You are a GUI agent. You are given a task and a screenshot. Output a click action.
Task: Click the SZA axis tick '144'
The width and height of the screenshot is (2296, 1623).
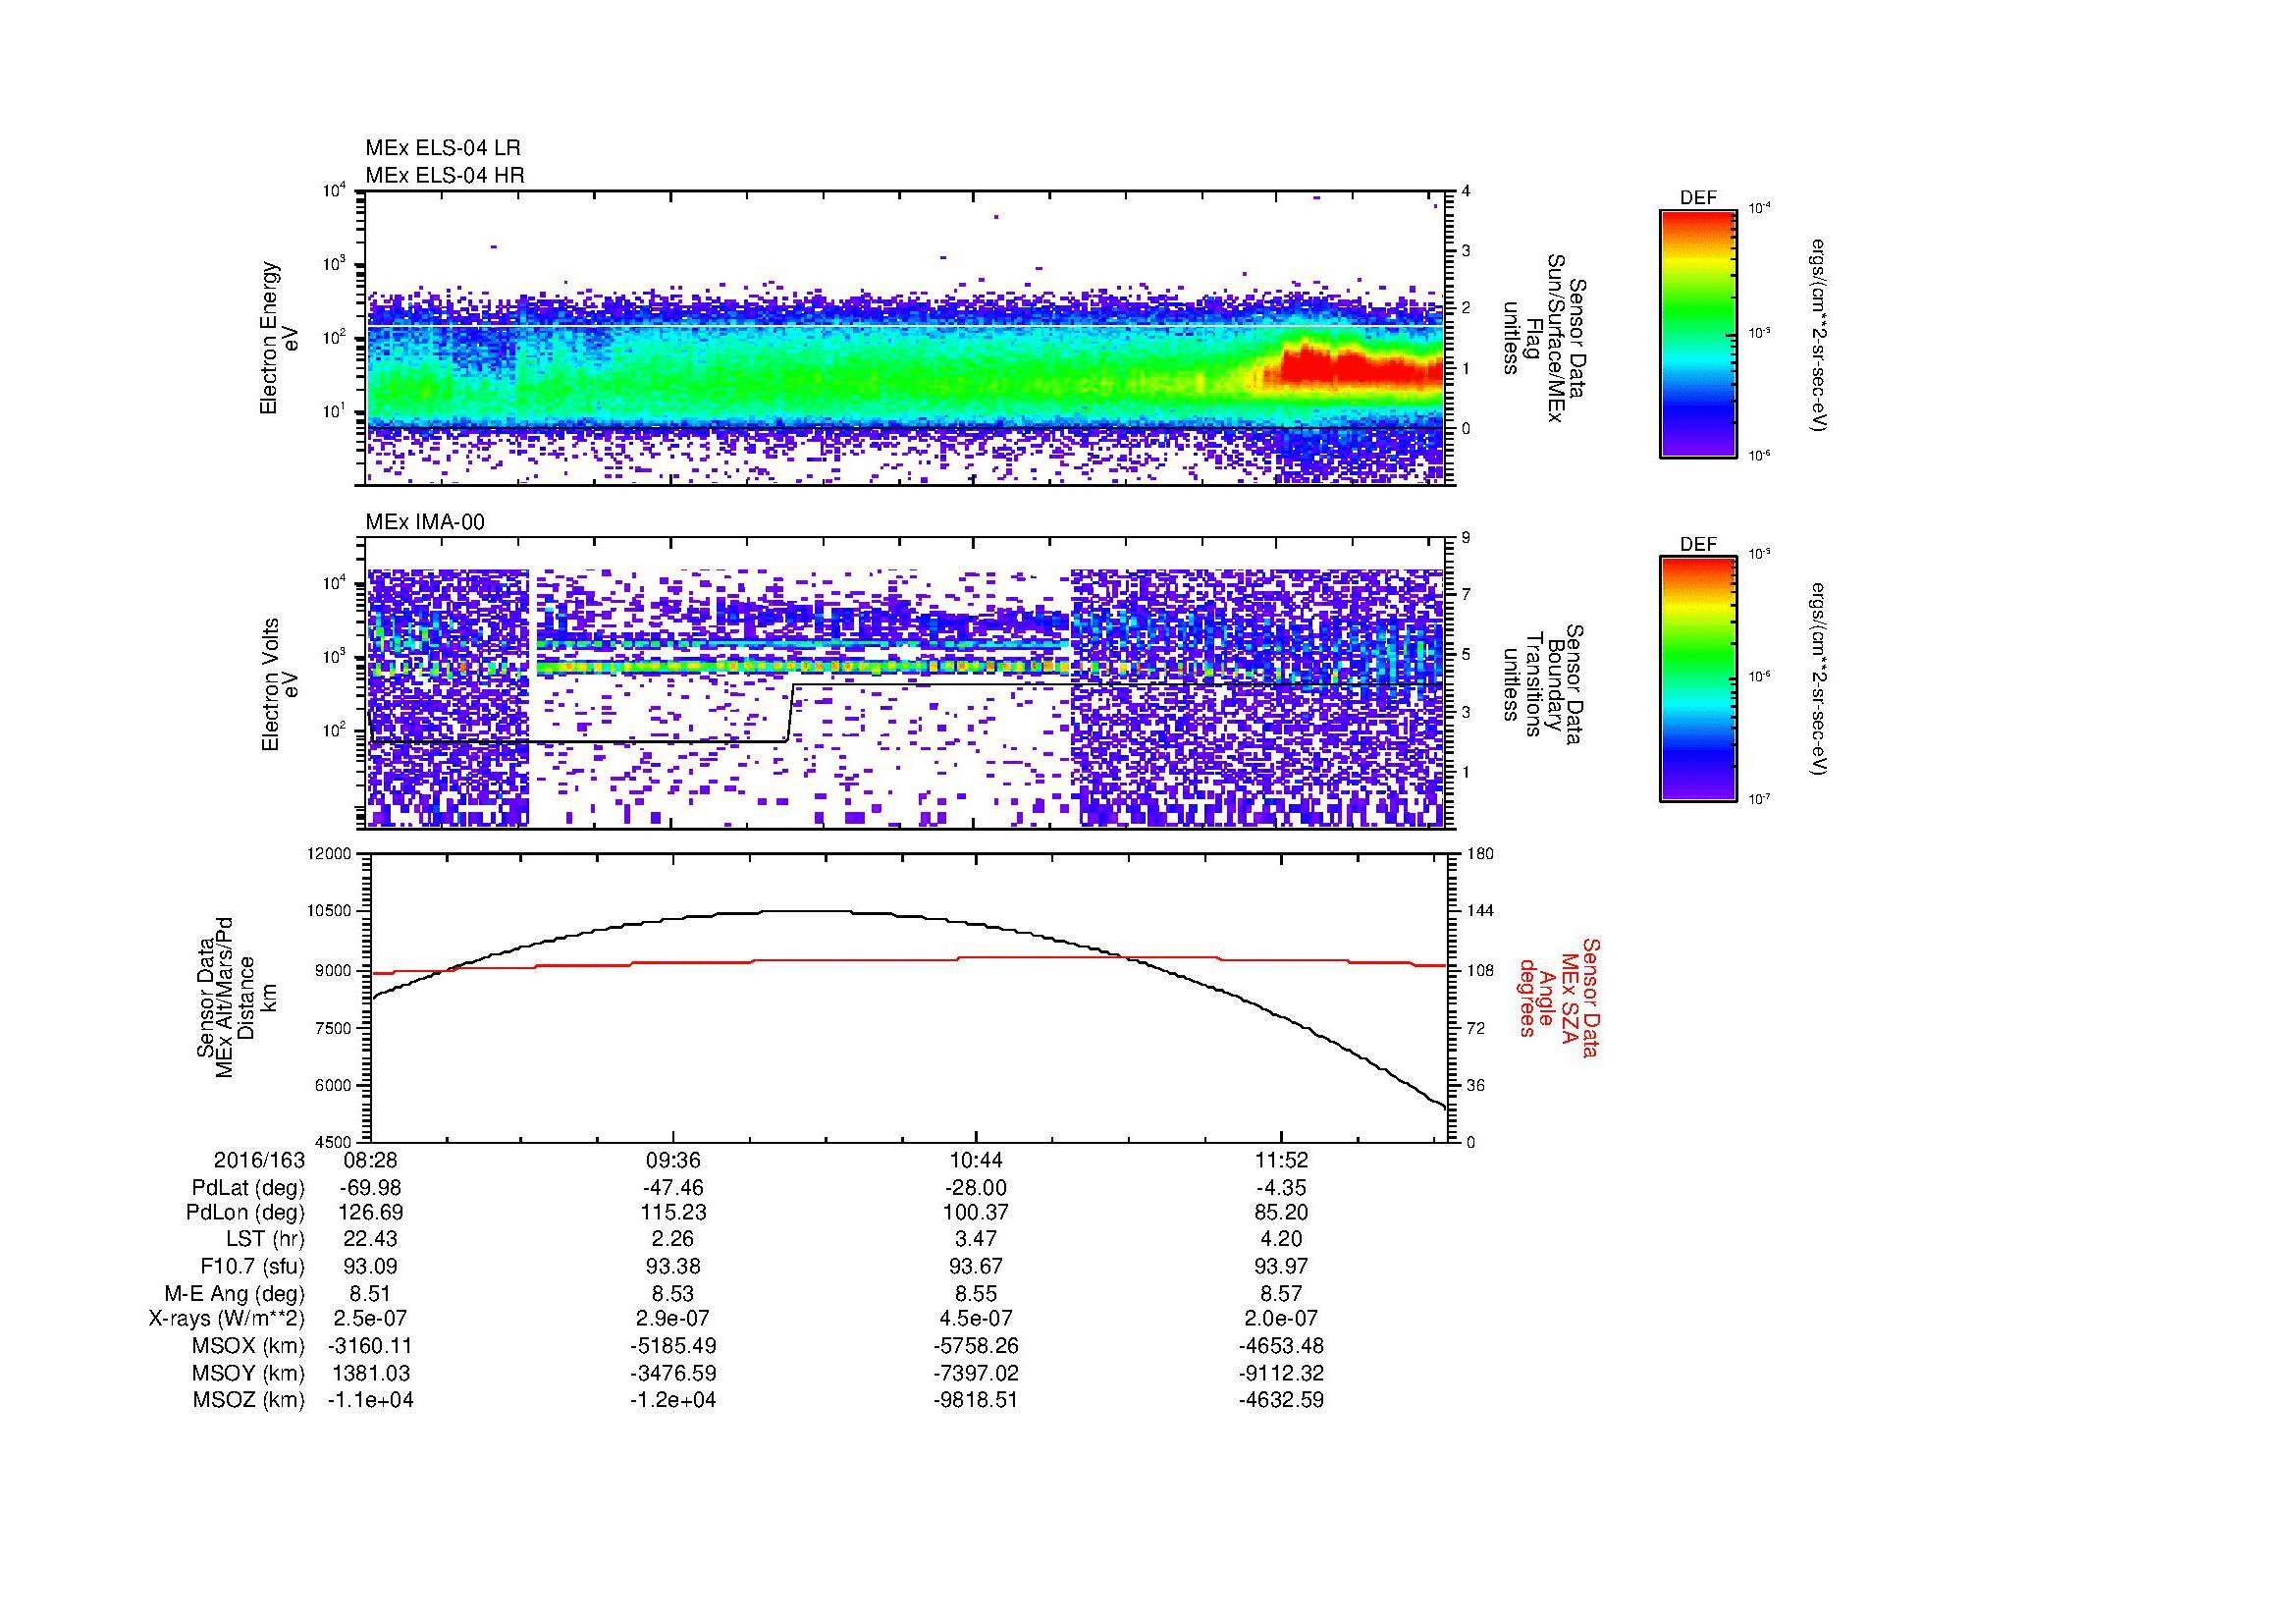[x=1481, y=911]
